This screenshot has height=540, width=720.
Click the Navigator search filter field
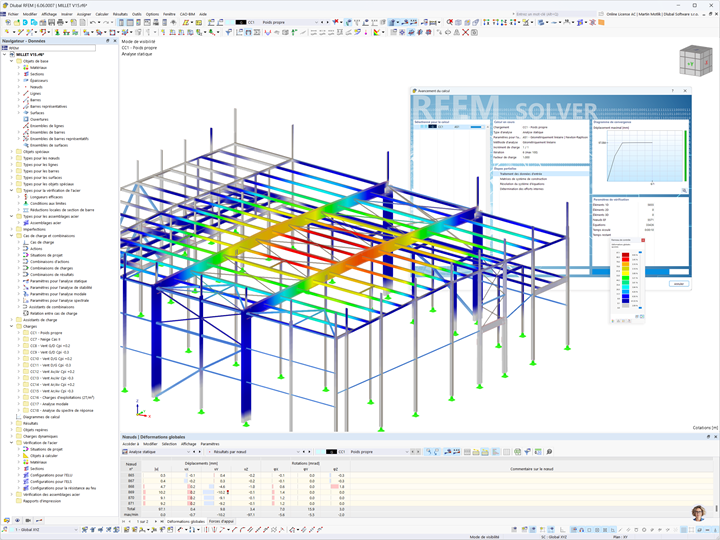(51, 48)
